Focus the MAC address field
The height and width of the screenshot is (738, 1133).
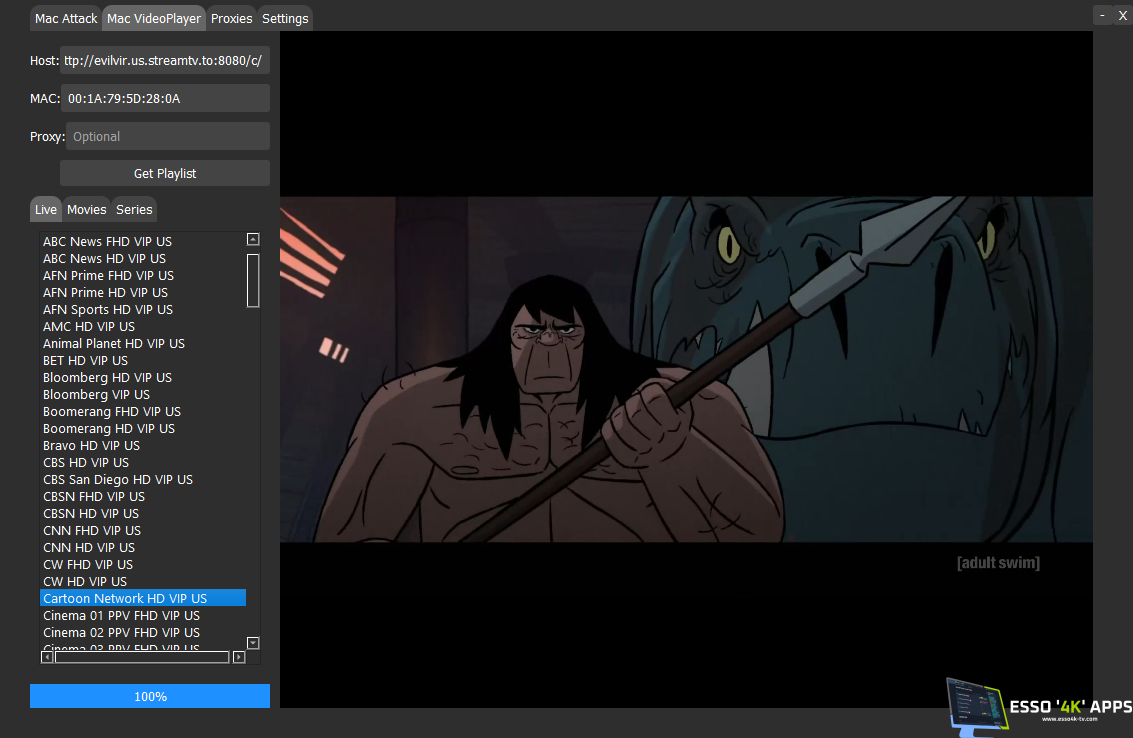165,98
